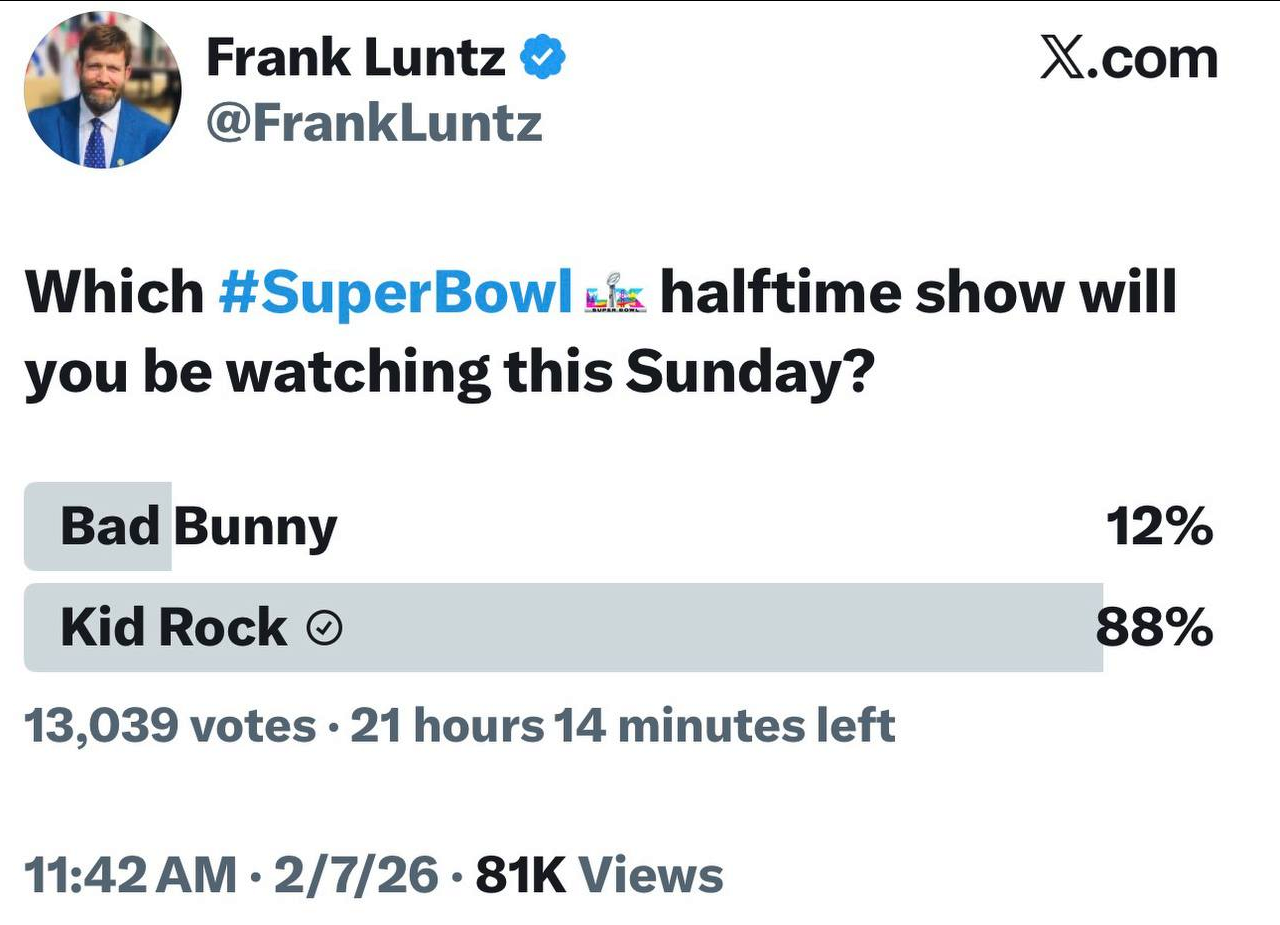This screenshot has height=925, width=1280.
Task: Click the 88% result for Kid Rock
Action: coord(1154,628)
